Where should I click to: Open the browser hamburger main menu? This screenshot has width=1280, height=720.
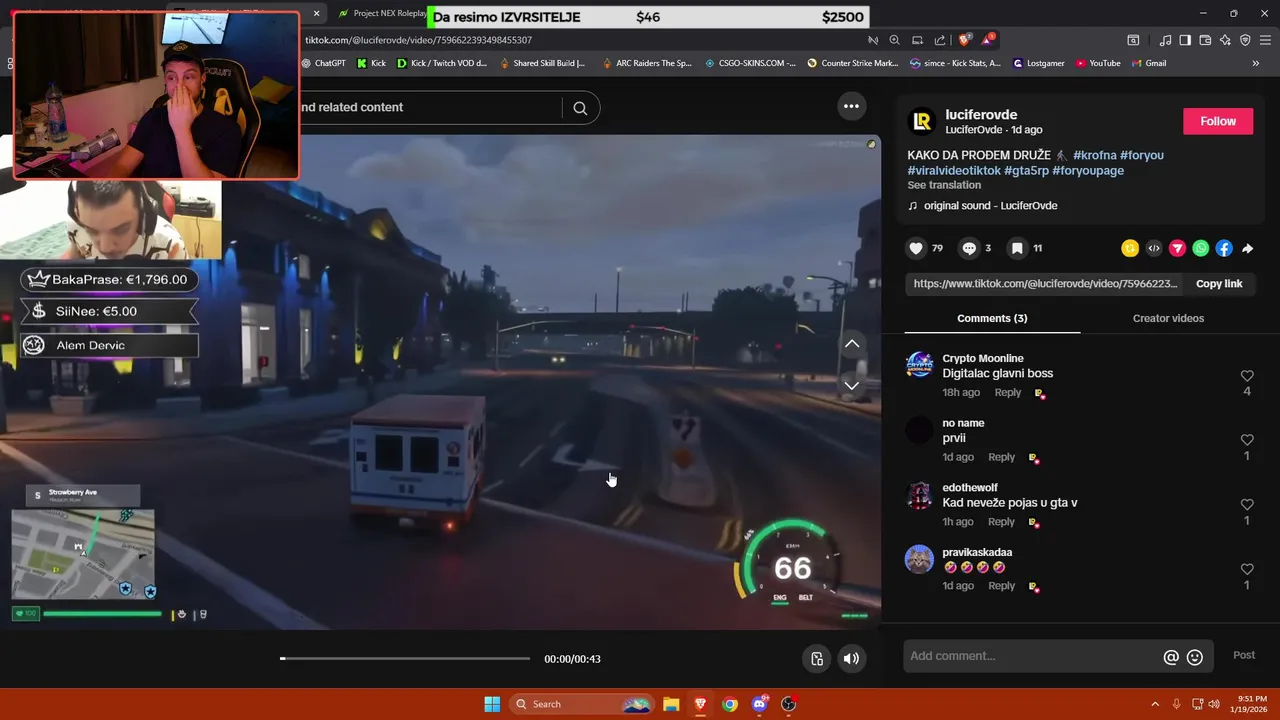click(1265, 40)
